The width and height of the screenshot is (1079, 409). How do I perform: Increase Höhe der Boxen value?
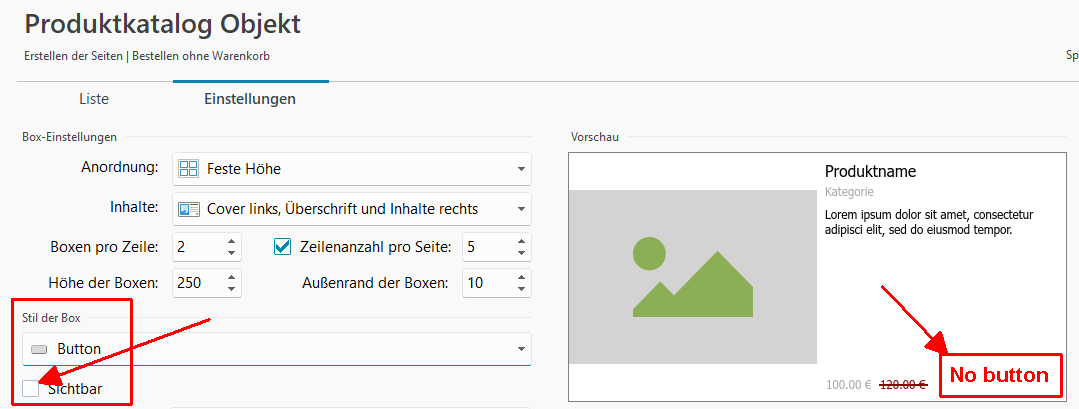(x=232, y=277)
